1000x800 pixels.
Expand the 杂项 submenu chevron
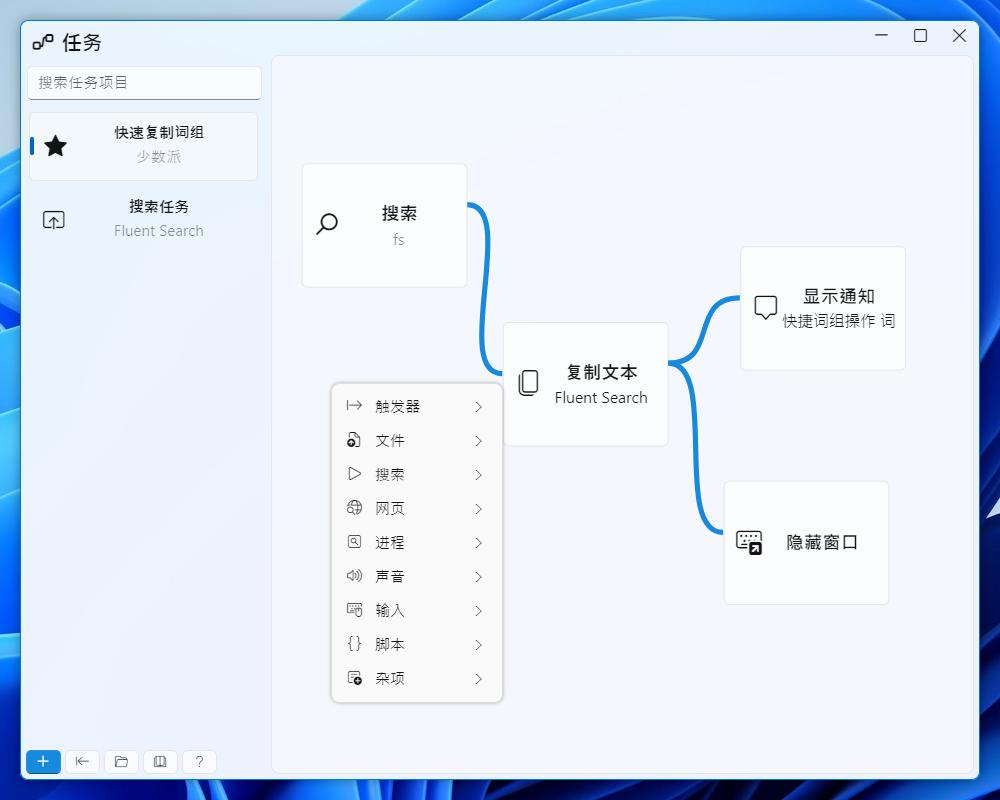(478, 679)
